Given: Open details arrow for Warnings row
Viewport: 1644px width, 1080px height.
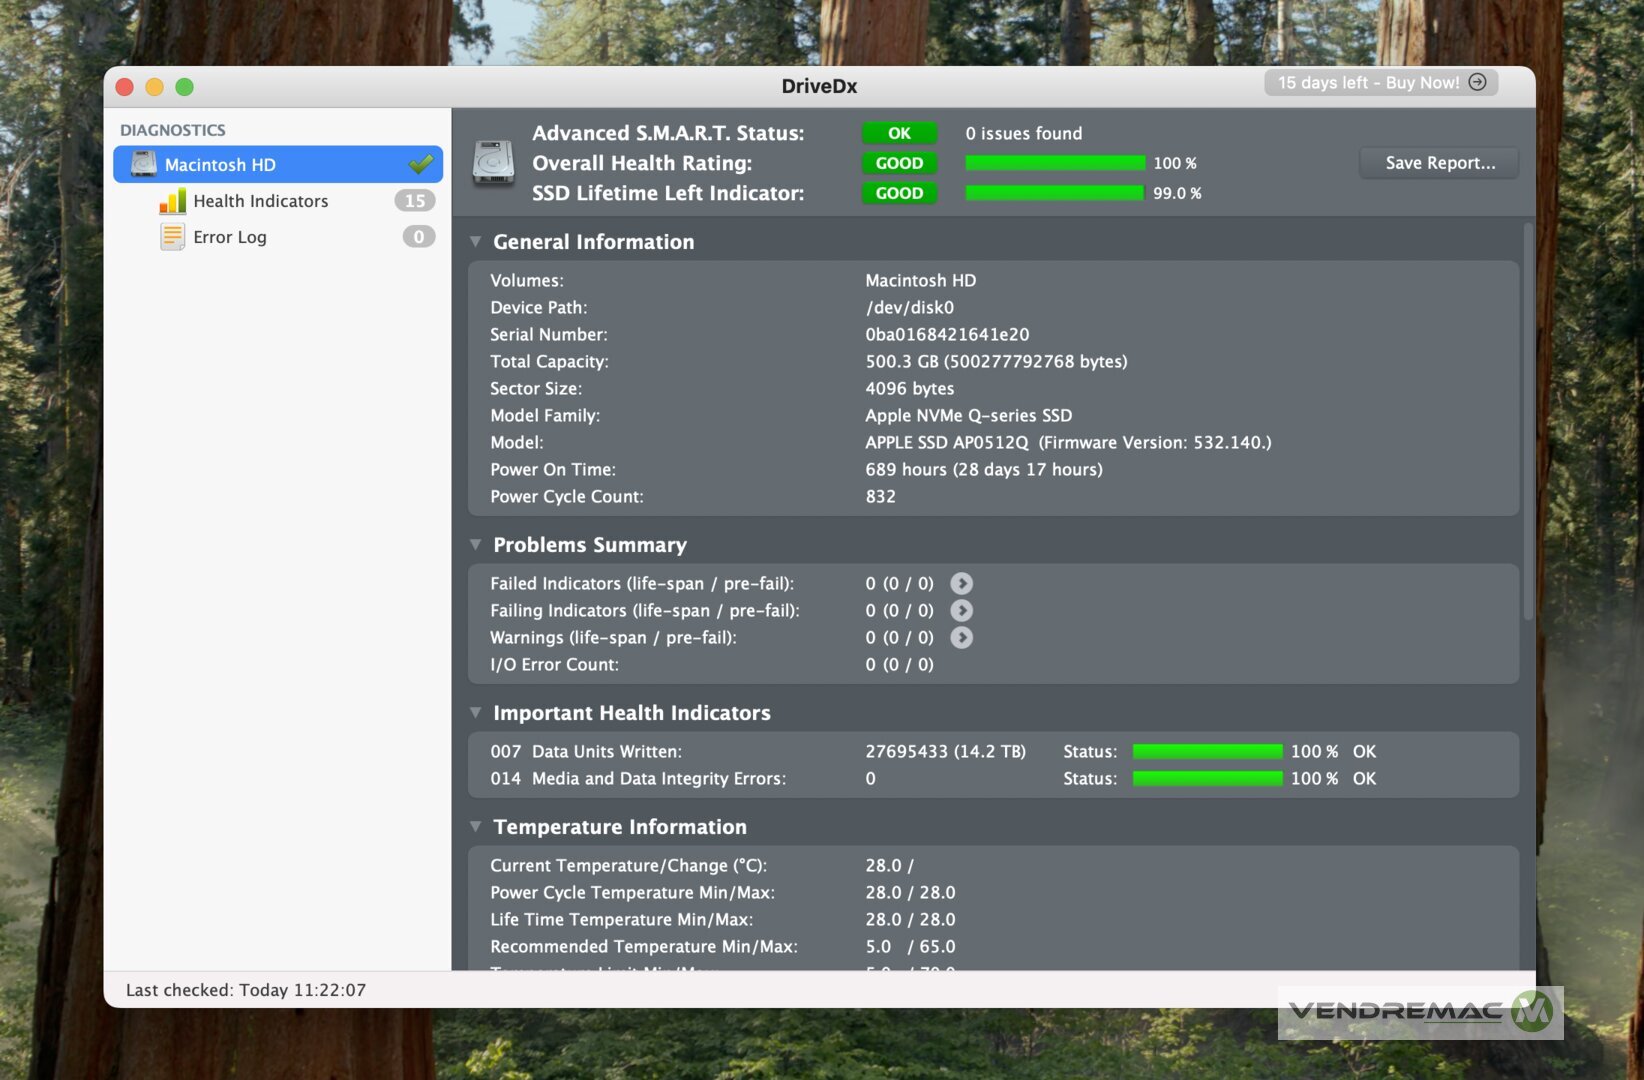Looking at the screenshot, I should tap(961, 637).
